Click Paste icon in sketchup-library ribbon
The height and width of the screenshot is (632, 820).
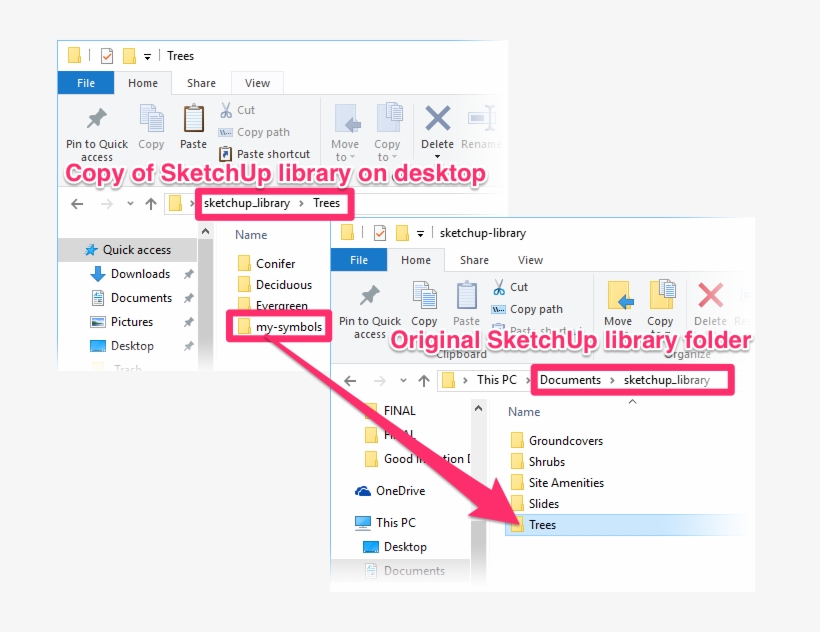pos(466,296)
